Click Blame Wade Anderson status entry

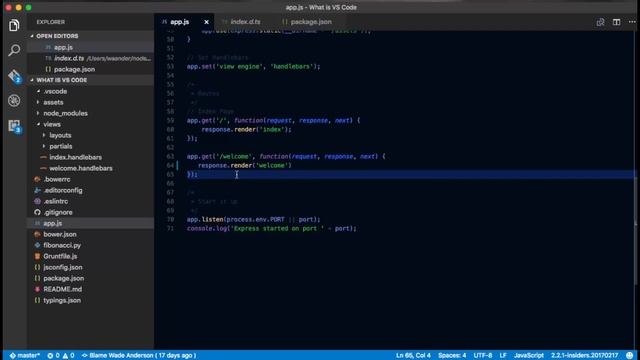click(x=139, y=356)
